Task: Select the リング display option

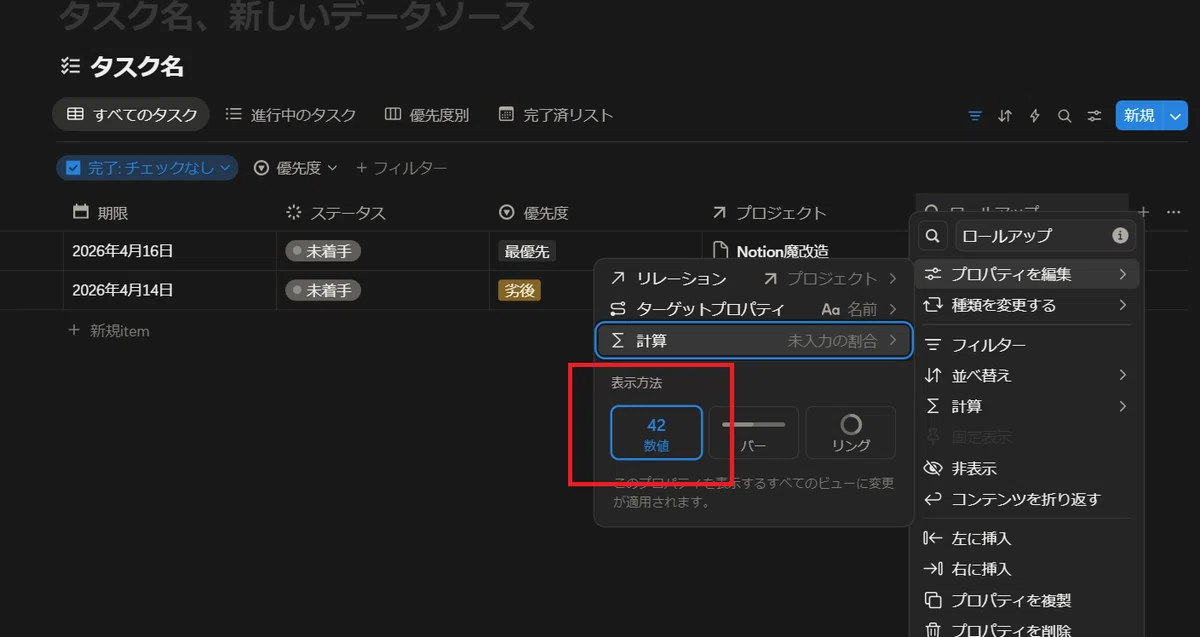Action: (851, 433)
